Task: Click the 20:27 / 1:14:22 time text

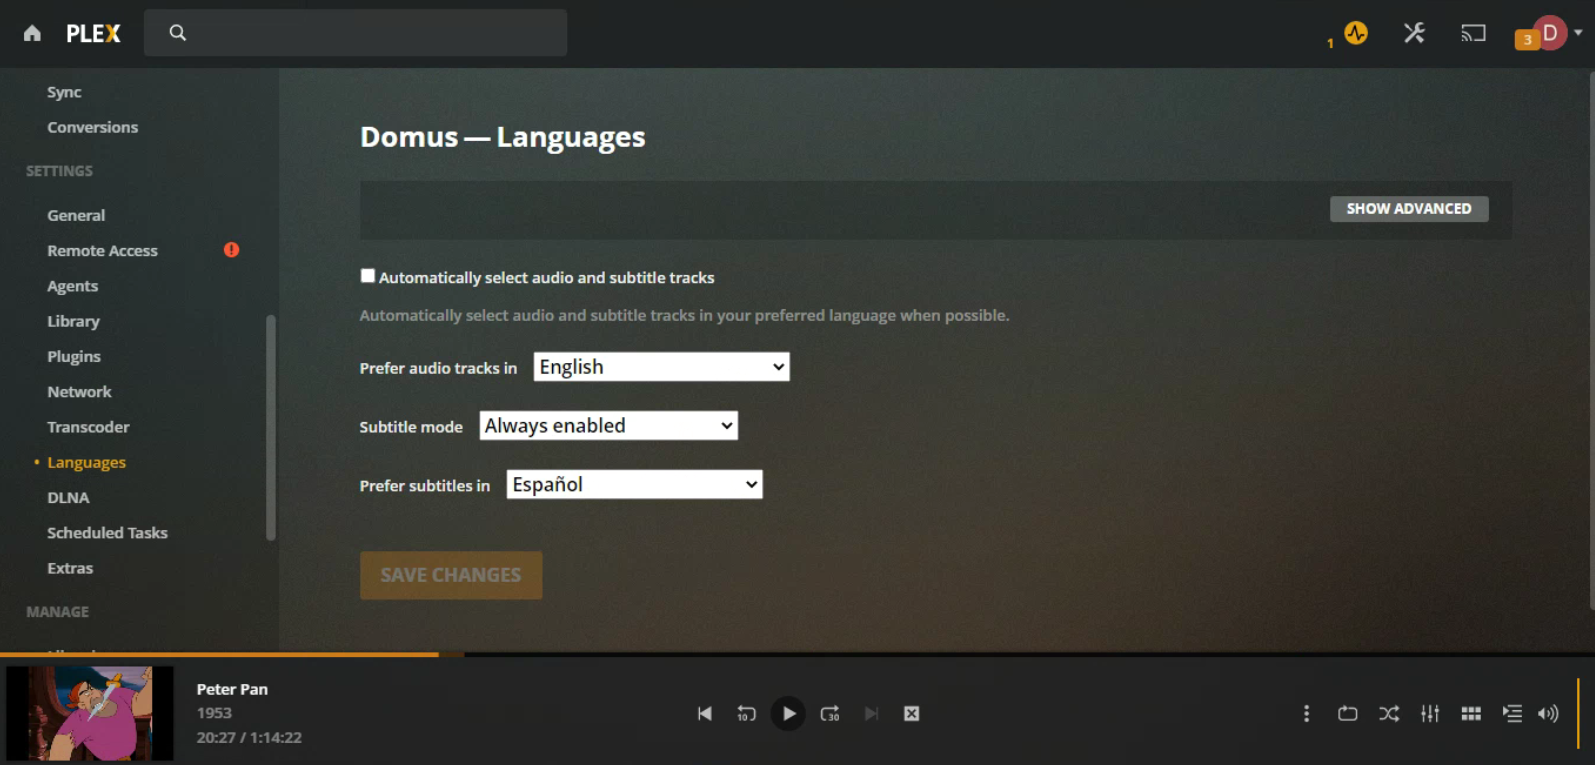Action: [249, 738]
